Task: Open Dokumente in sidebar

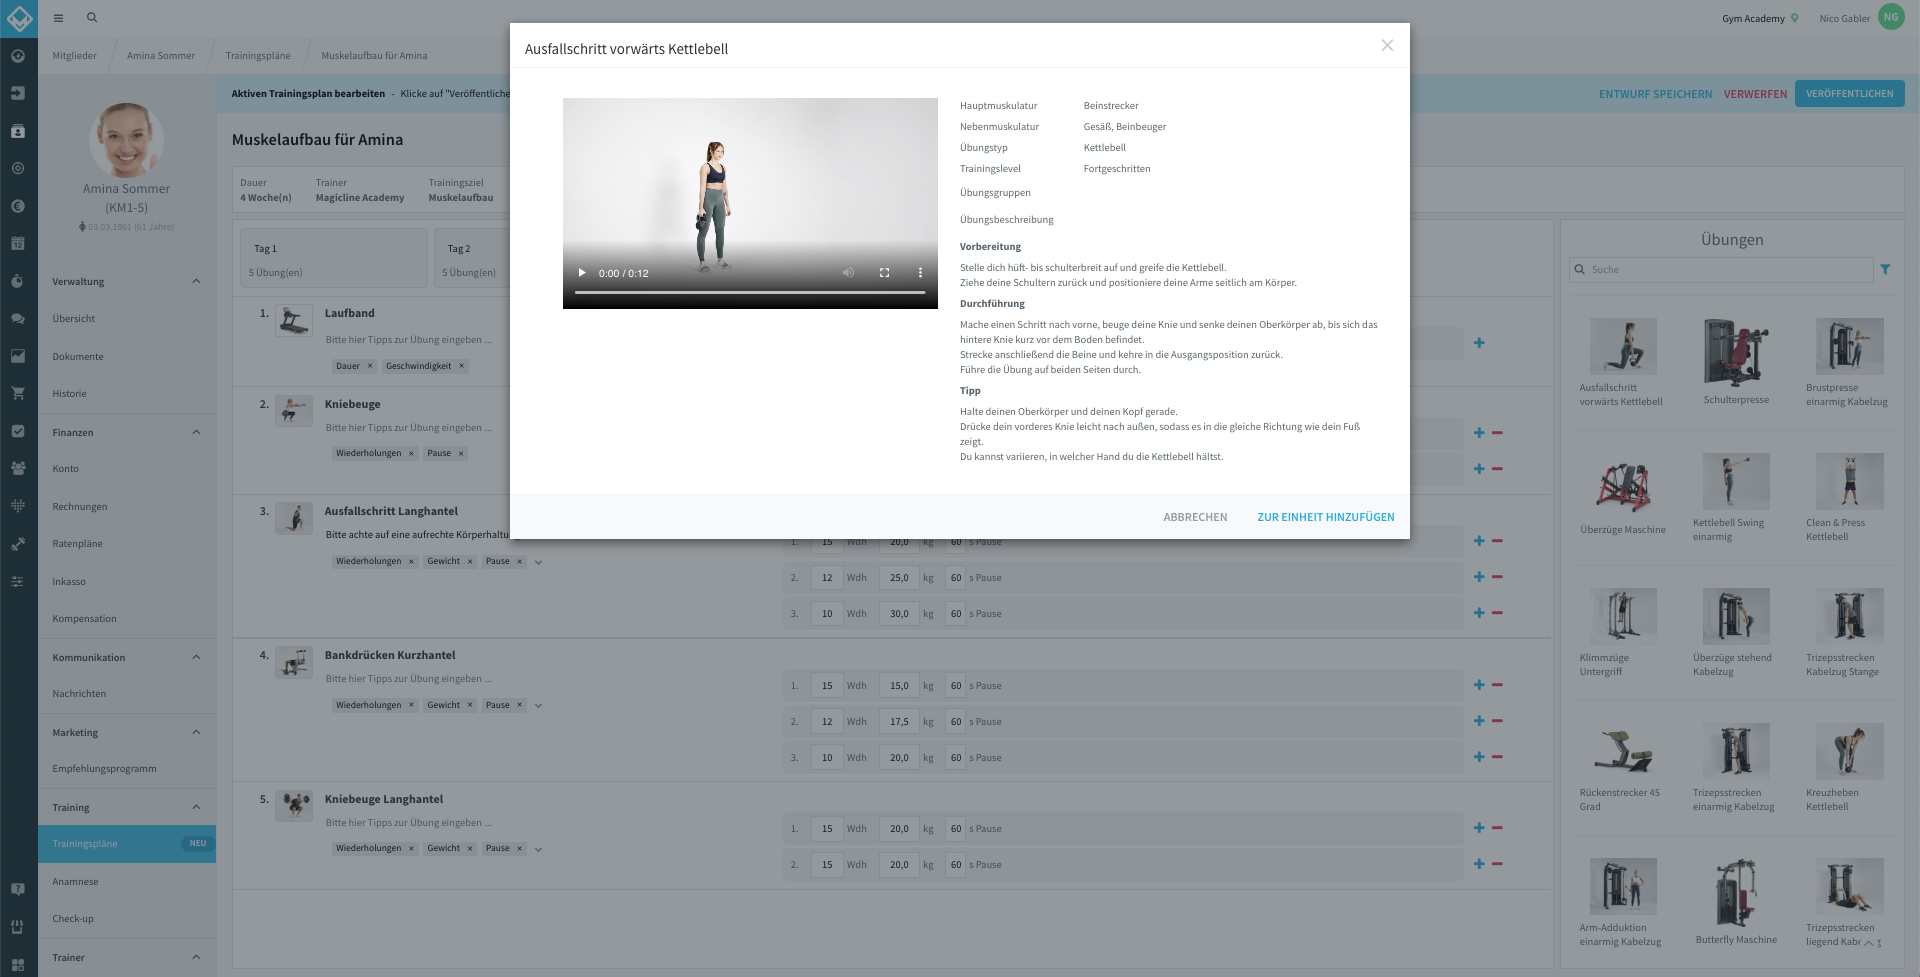Action: [x=78, y=356]
